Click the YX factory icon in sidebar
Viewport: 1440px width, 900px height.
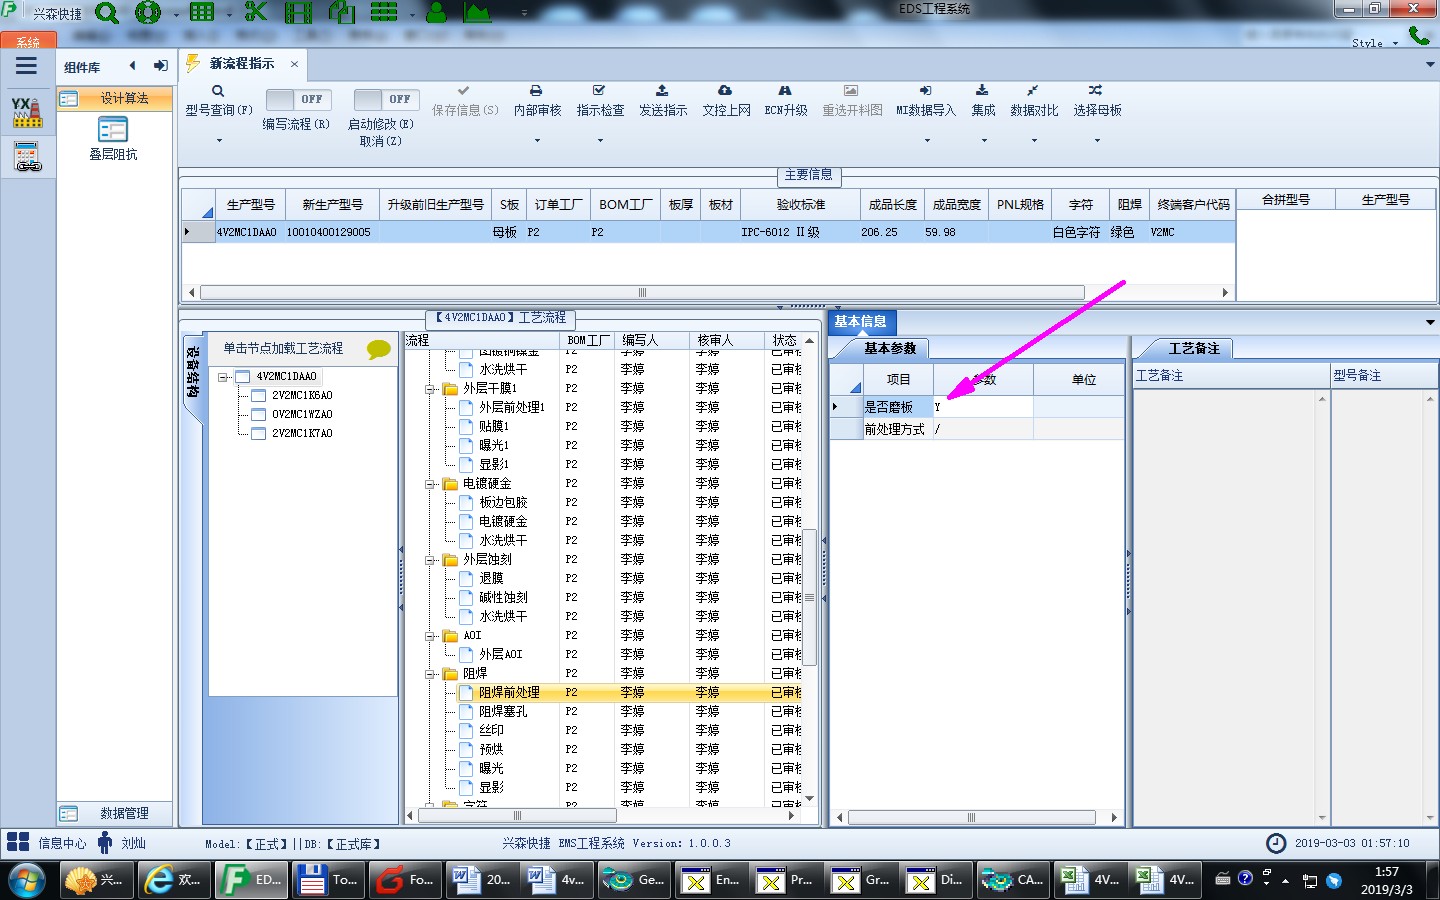[x=27, y=112]
